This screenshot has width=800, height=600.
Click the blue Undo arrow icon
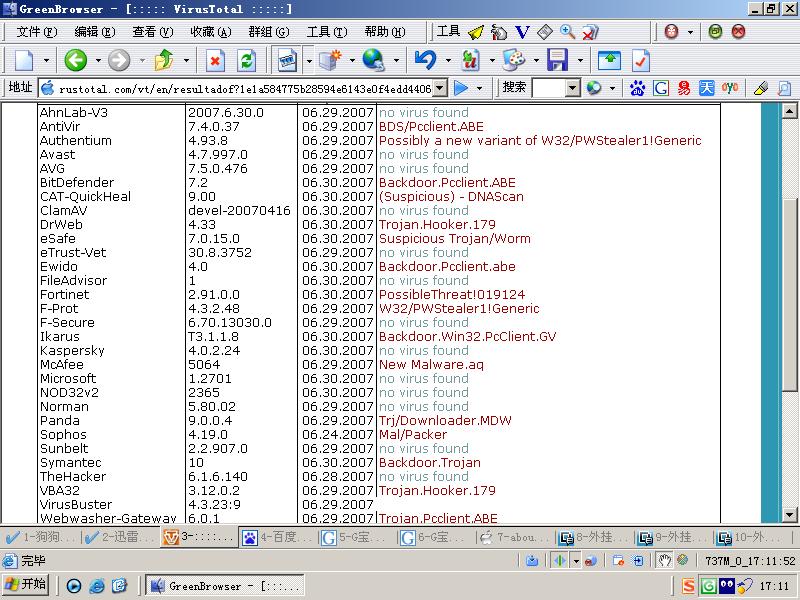click(x=425, y=60)
